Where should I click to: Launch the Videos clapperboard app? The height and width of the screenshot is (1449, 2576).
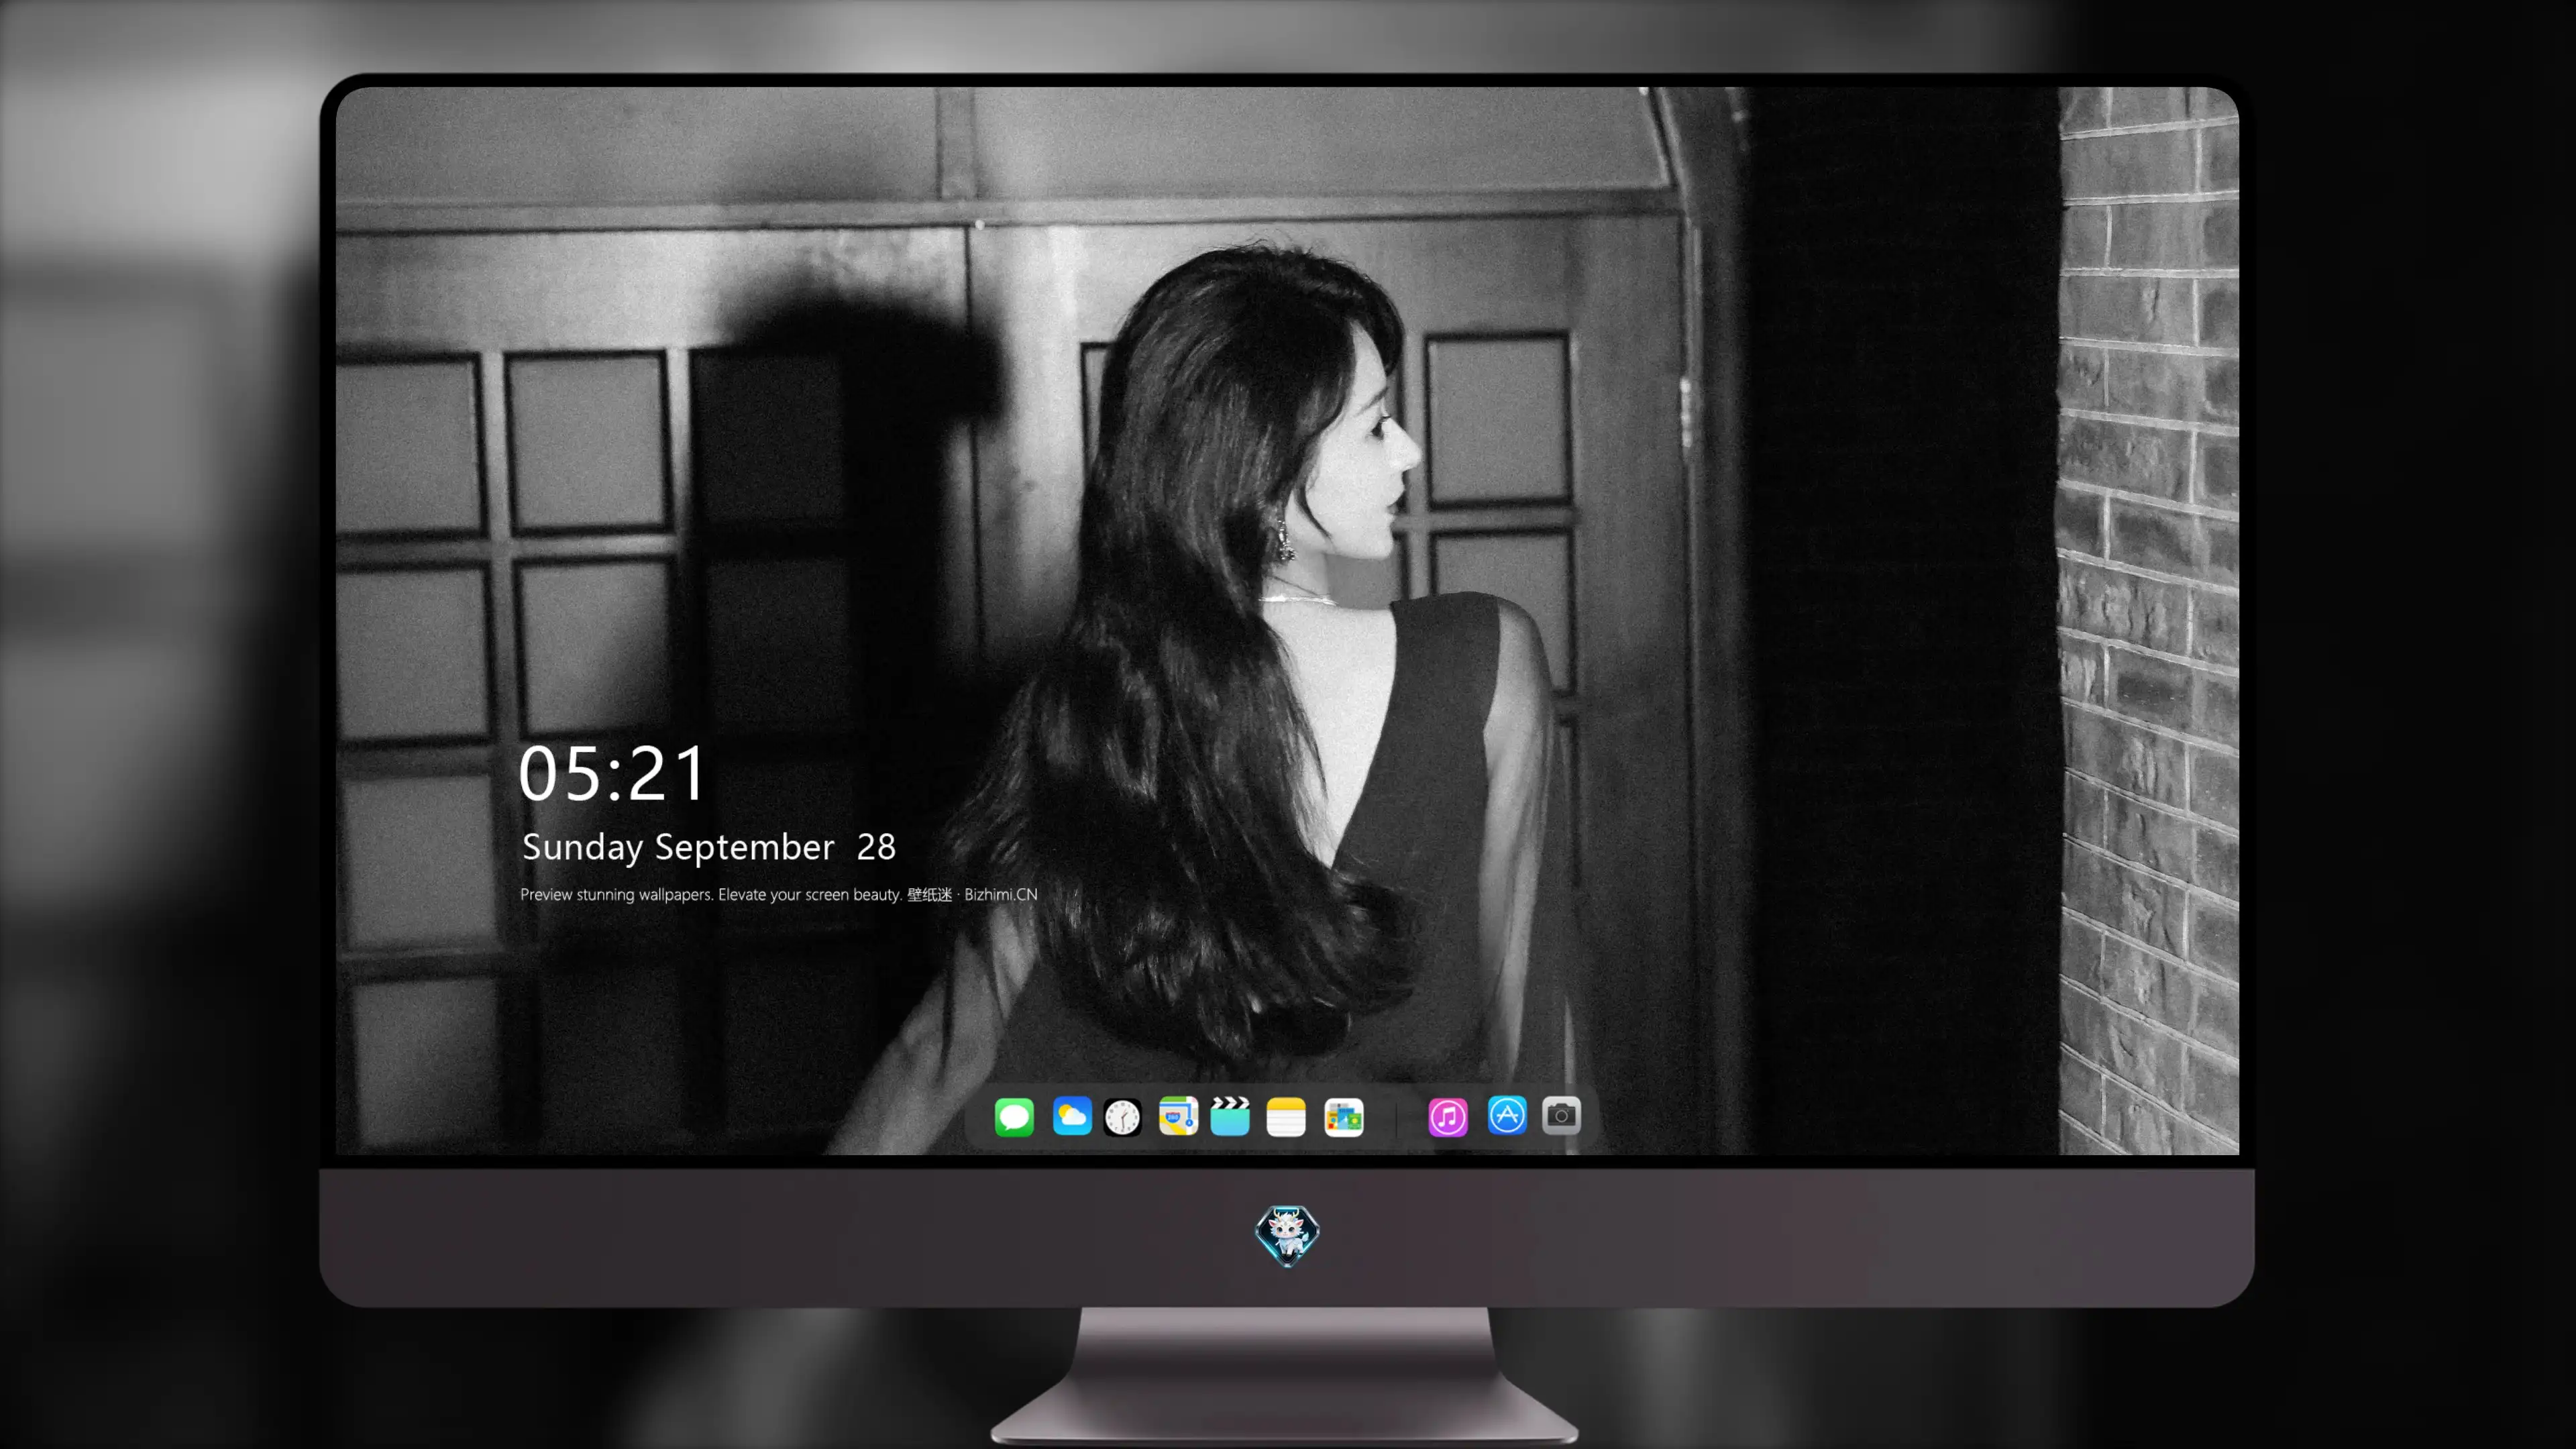click(1230, 1116)
